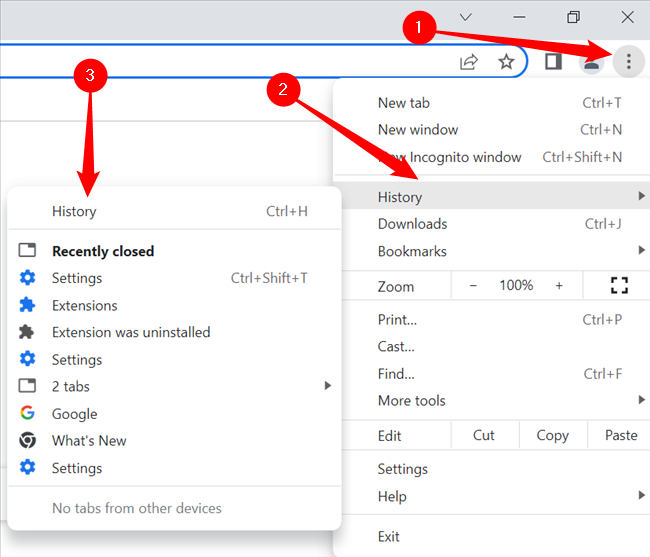This screenshot has width=650, height=557.
Task: Click gear icon of the last Settings entry
Action: pyautogui.click(x=27, y=467)
